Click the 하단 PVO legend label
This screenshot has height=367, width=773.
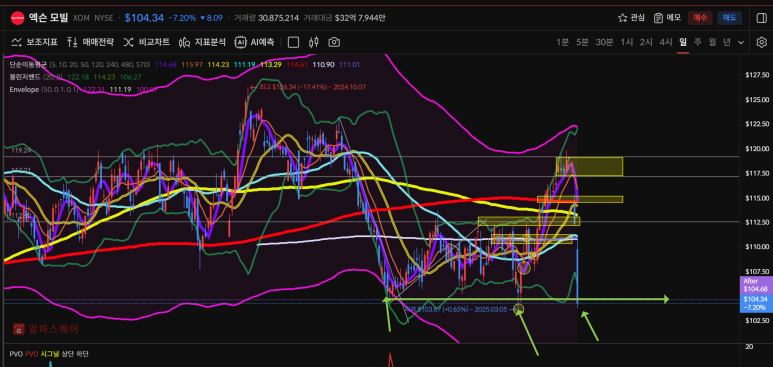tap(82, 354)
